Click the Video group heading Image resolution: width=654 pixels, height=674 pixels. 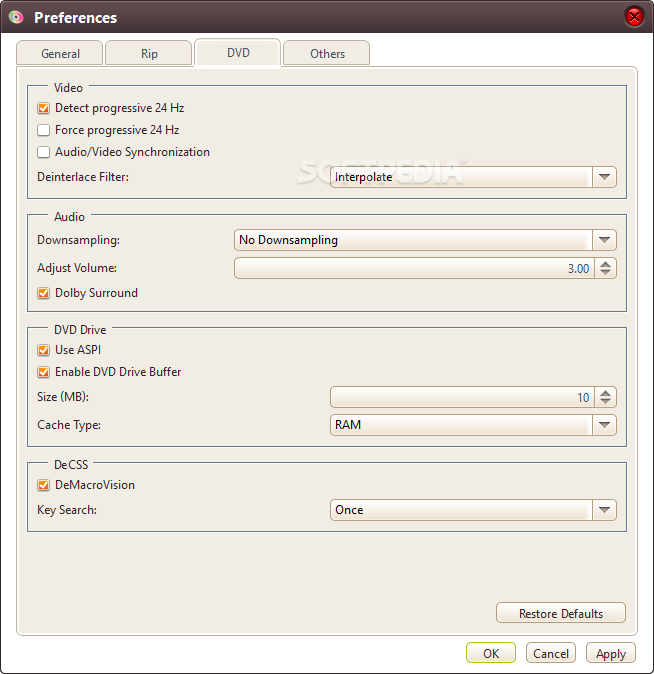(68, 88)
